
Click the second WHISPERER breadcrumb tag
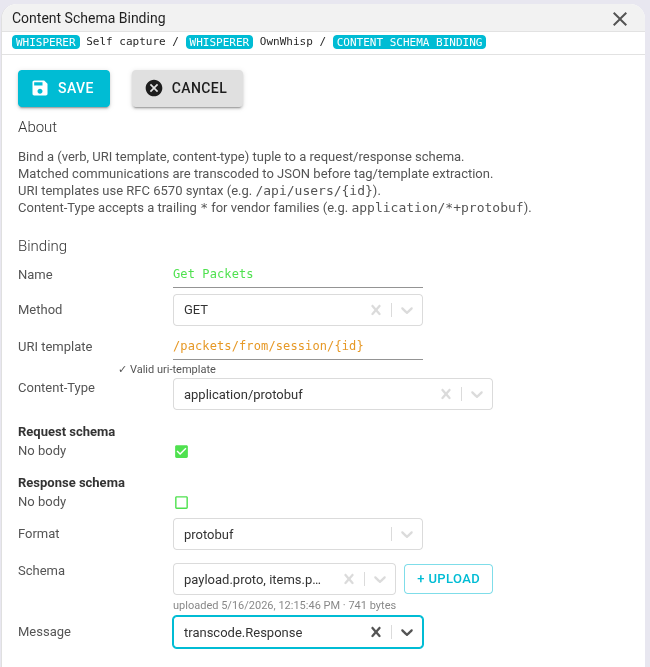click(219, 42)
